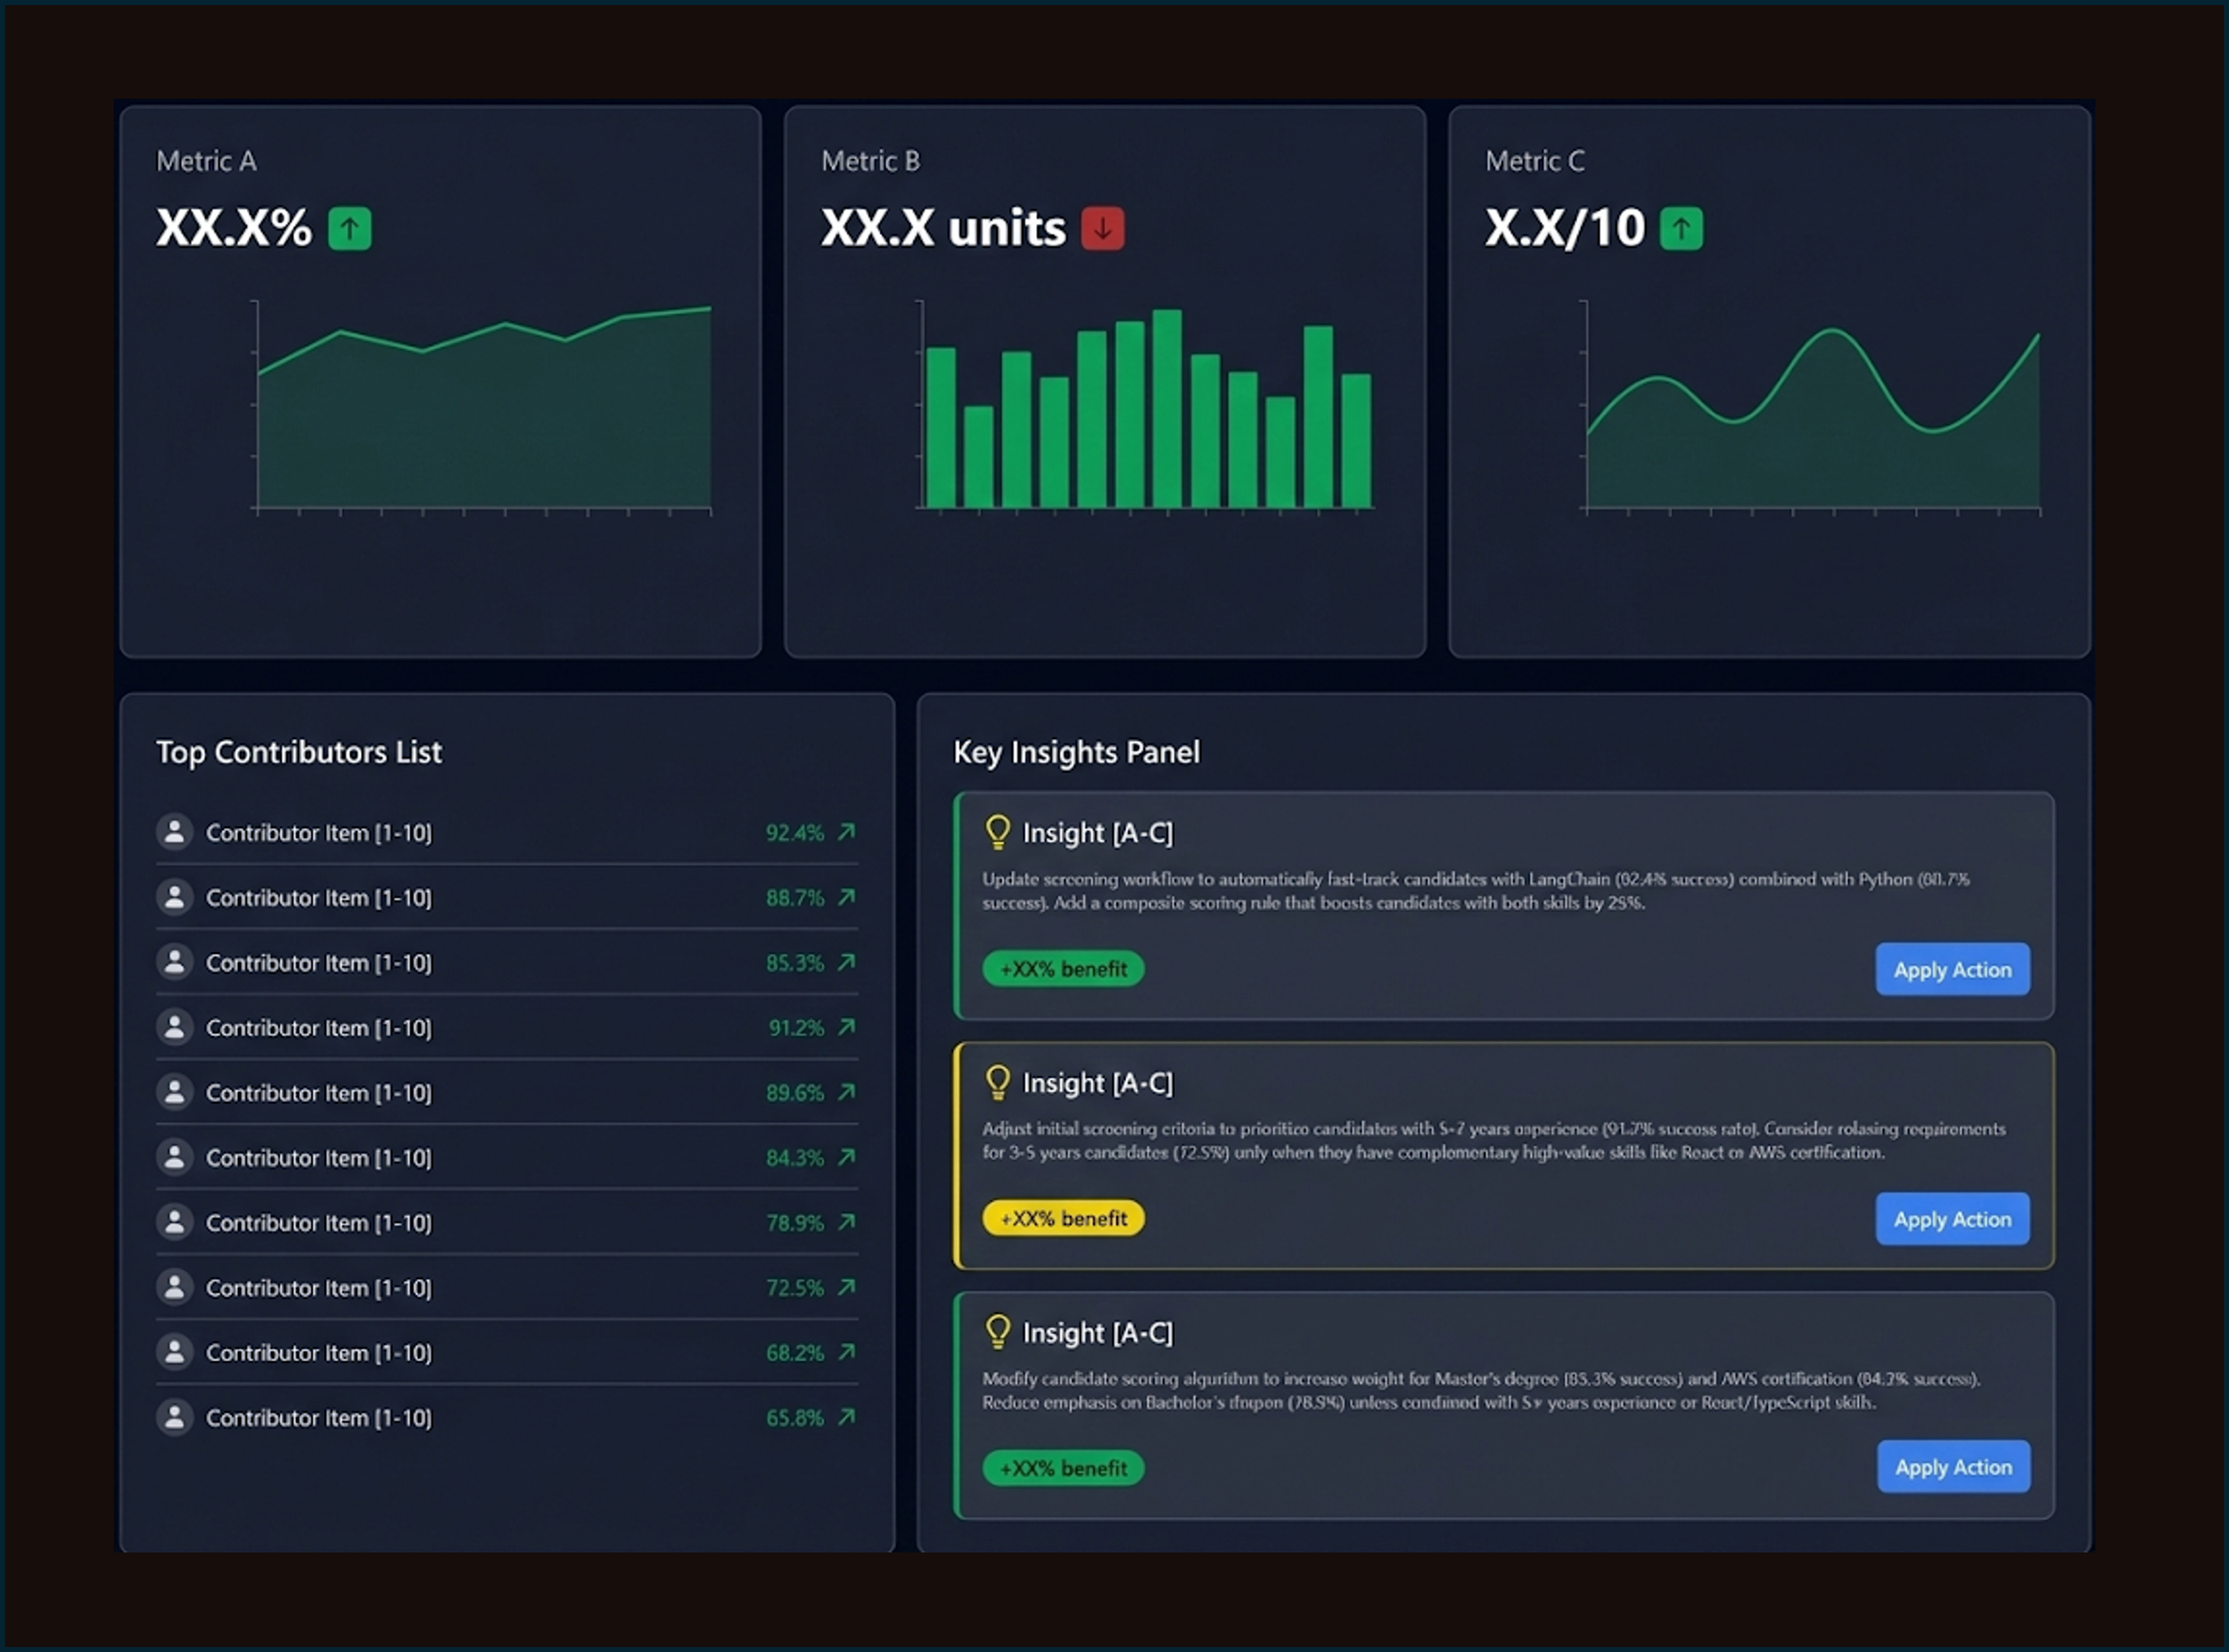Click the avatar icon next to the 92.4% contributor
The width and height of the screenshot is (2229, 1652).
(174, 832)
